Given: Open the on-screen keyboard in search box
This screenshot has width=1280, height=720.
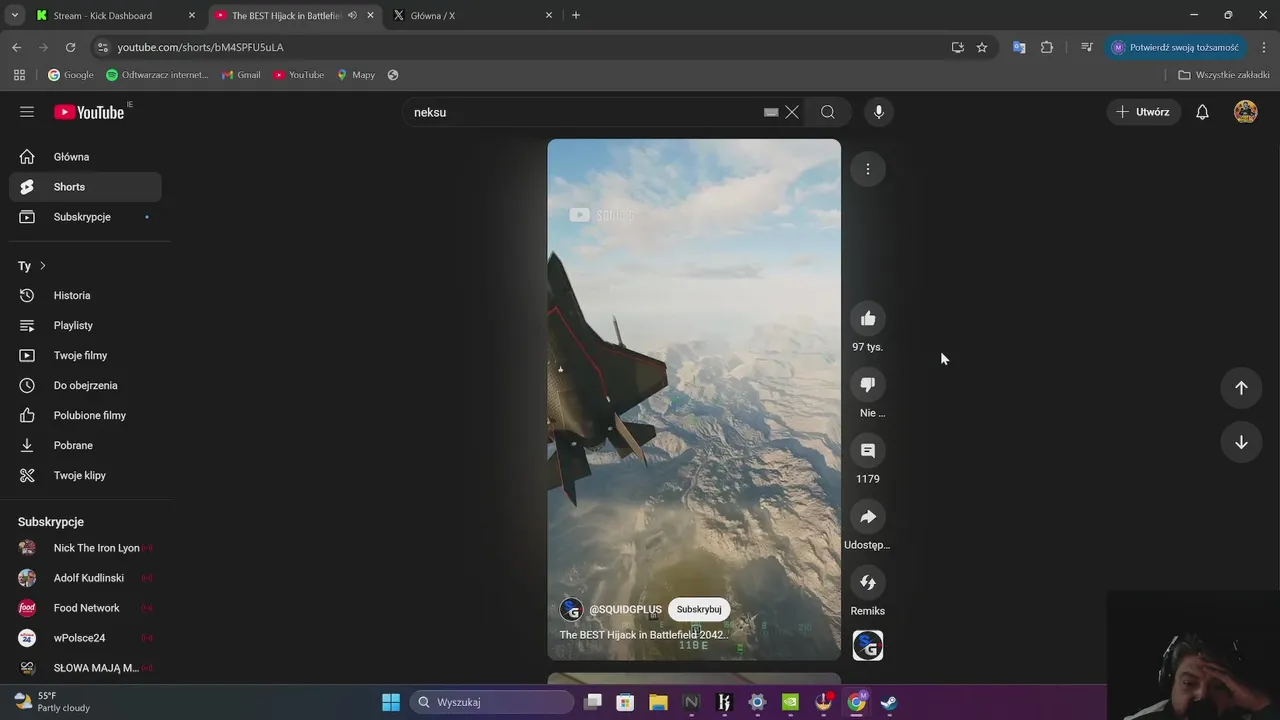Looking at the screenshot, I should pyautogui.click(x=771, y=112).
